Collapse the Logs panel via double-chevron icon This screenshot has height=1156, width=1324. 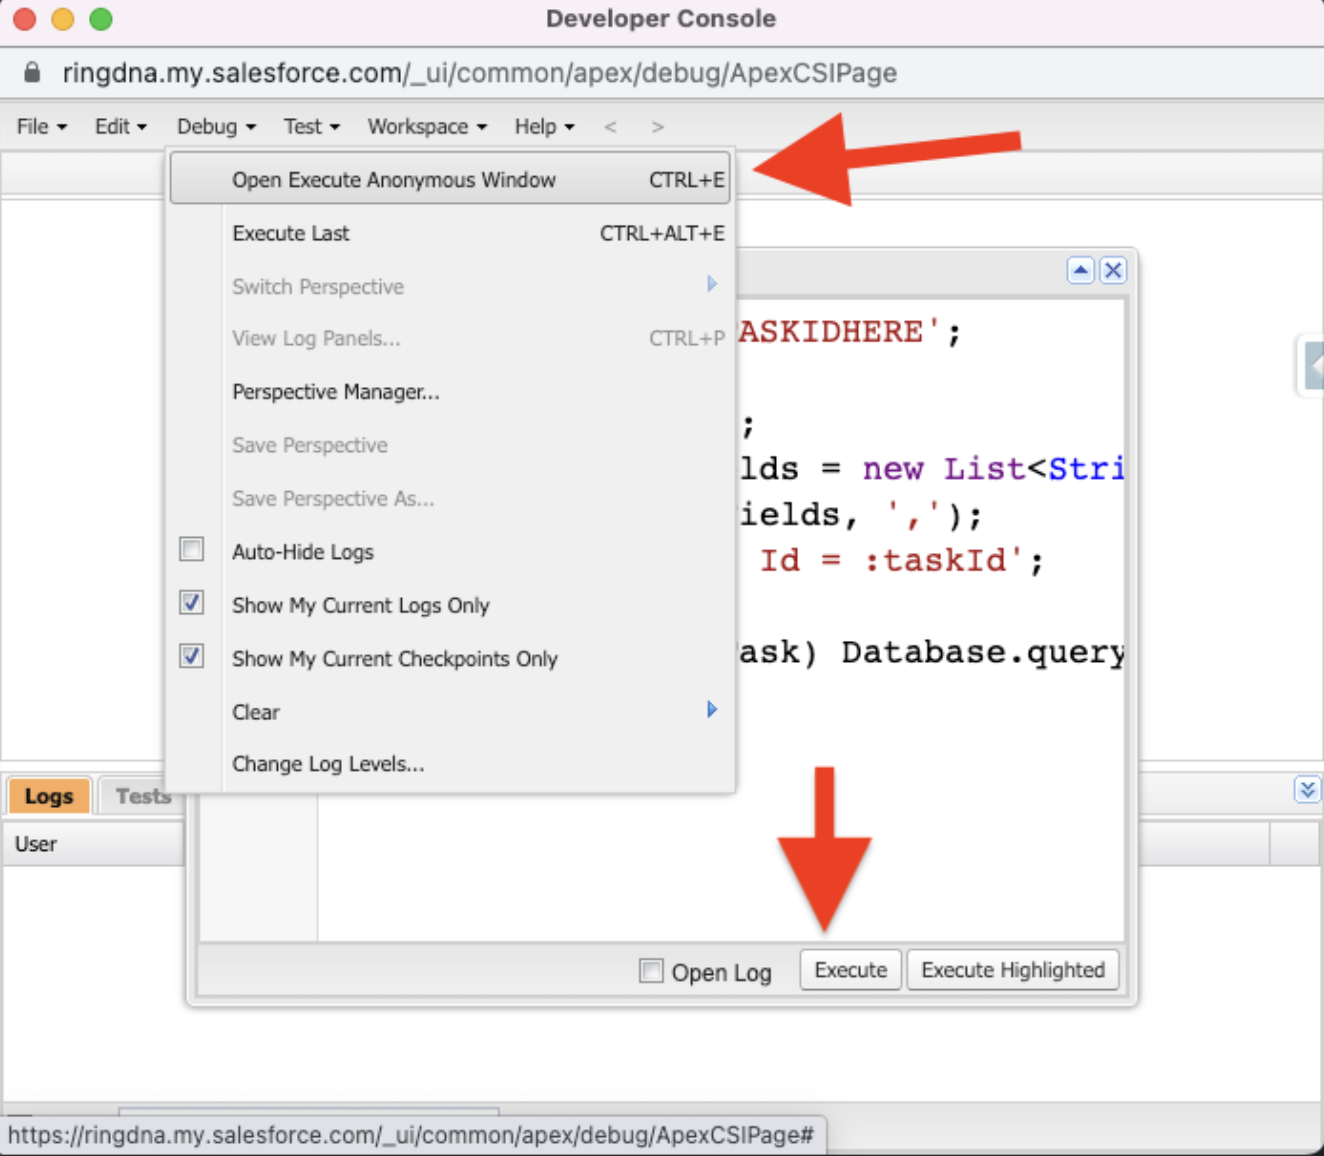pos(1308,790)
